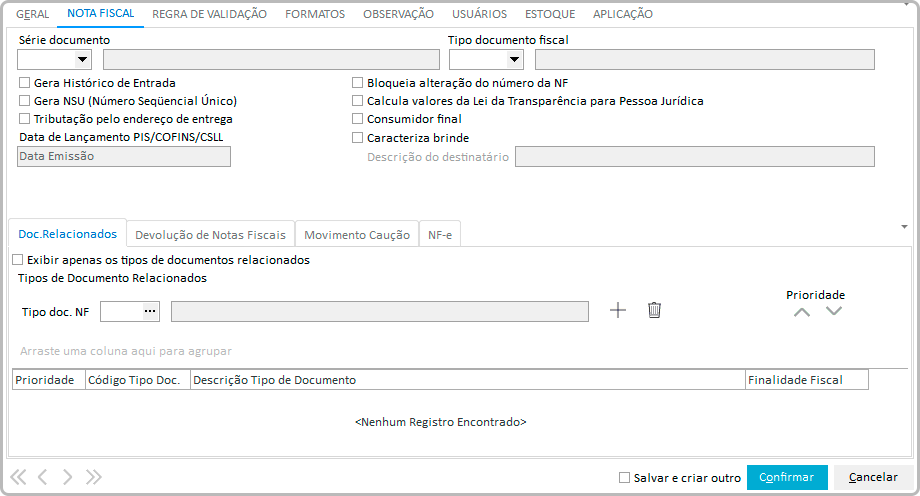
Task: Enable Caracteriza brinde checkbox
Action: coord(357,137)
